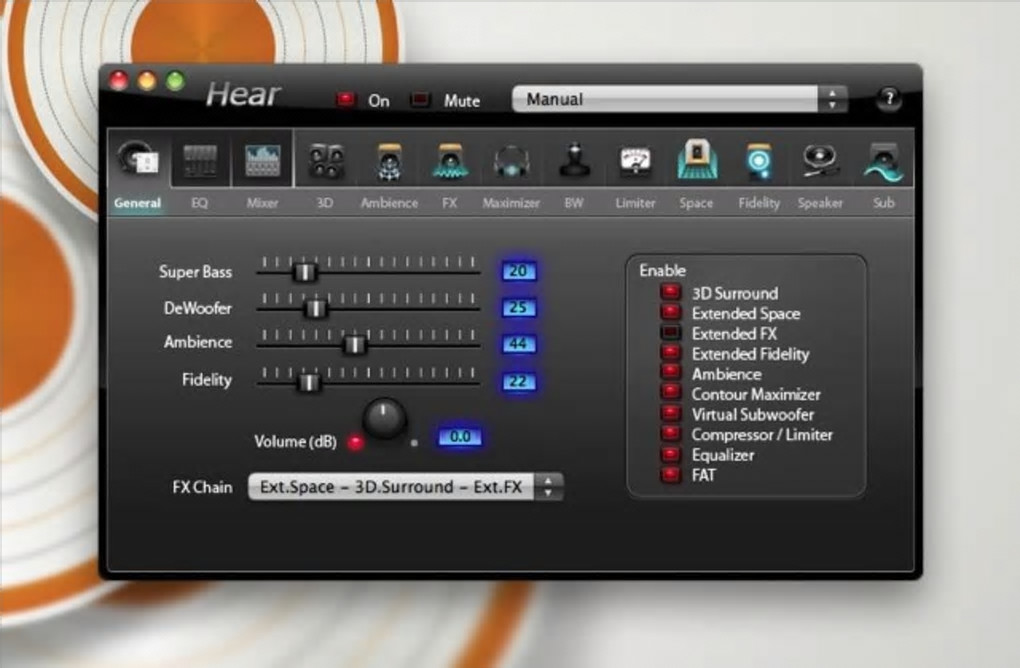1020x668 pixels.
Task: Toggle the On power indicator
Action: [345, 100]
